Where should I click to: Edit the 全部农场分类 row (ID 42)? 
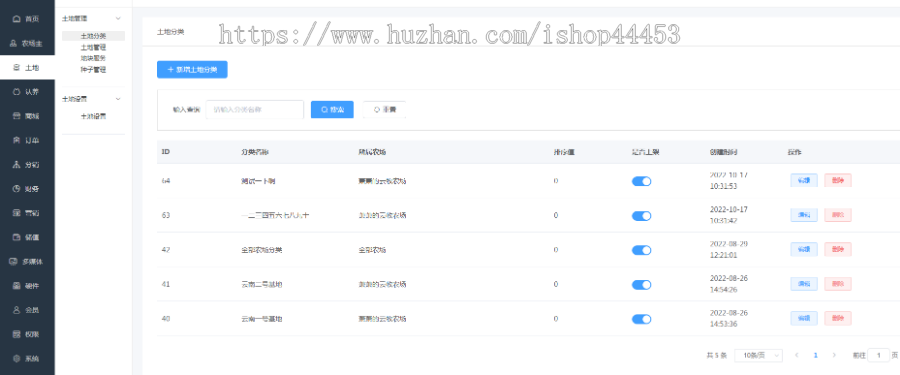click(x=804, y=249)
